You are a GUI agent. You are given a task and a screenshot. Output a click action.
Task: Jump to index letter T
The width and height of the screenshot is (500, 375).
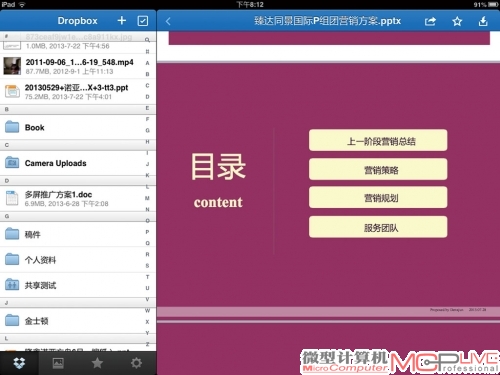click(147, 277)
